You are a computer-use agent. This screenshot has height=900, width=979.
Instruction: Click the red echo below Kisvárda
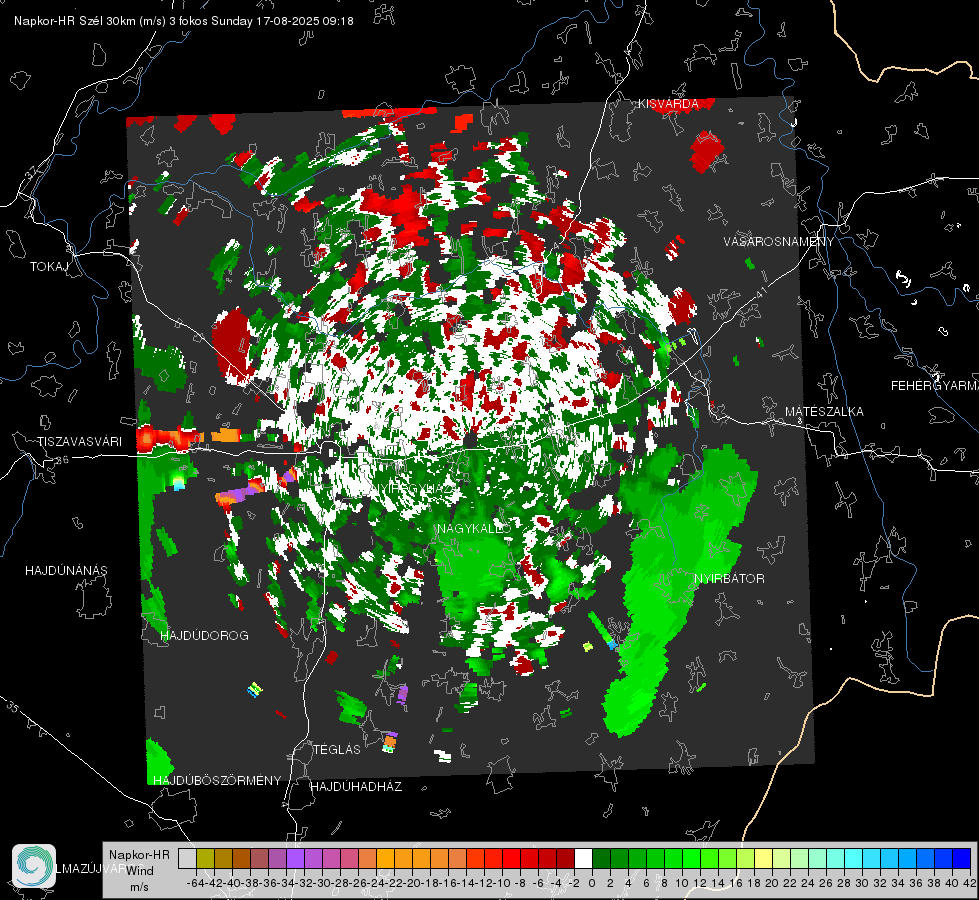click(x=707, y=151)
